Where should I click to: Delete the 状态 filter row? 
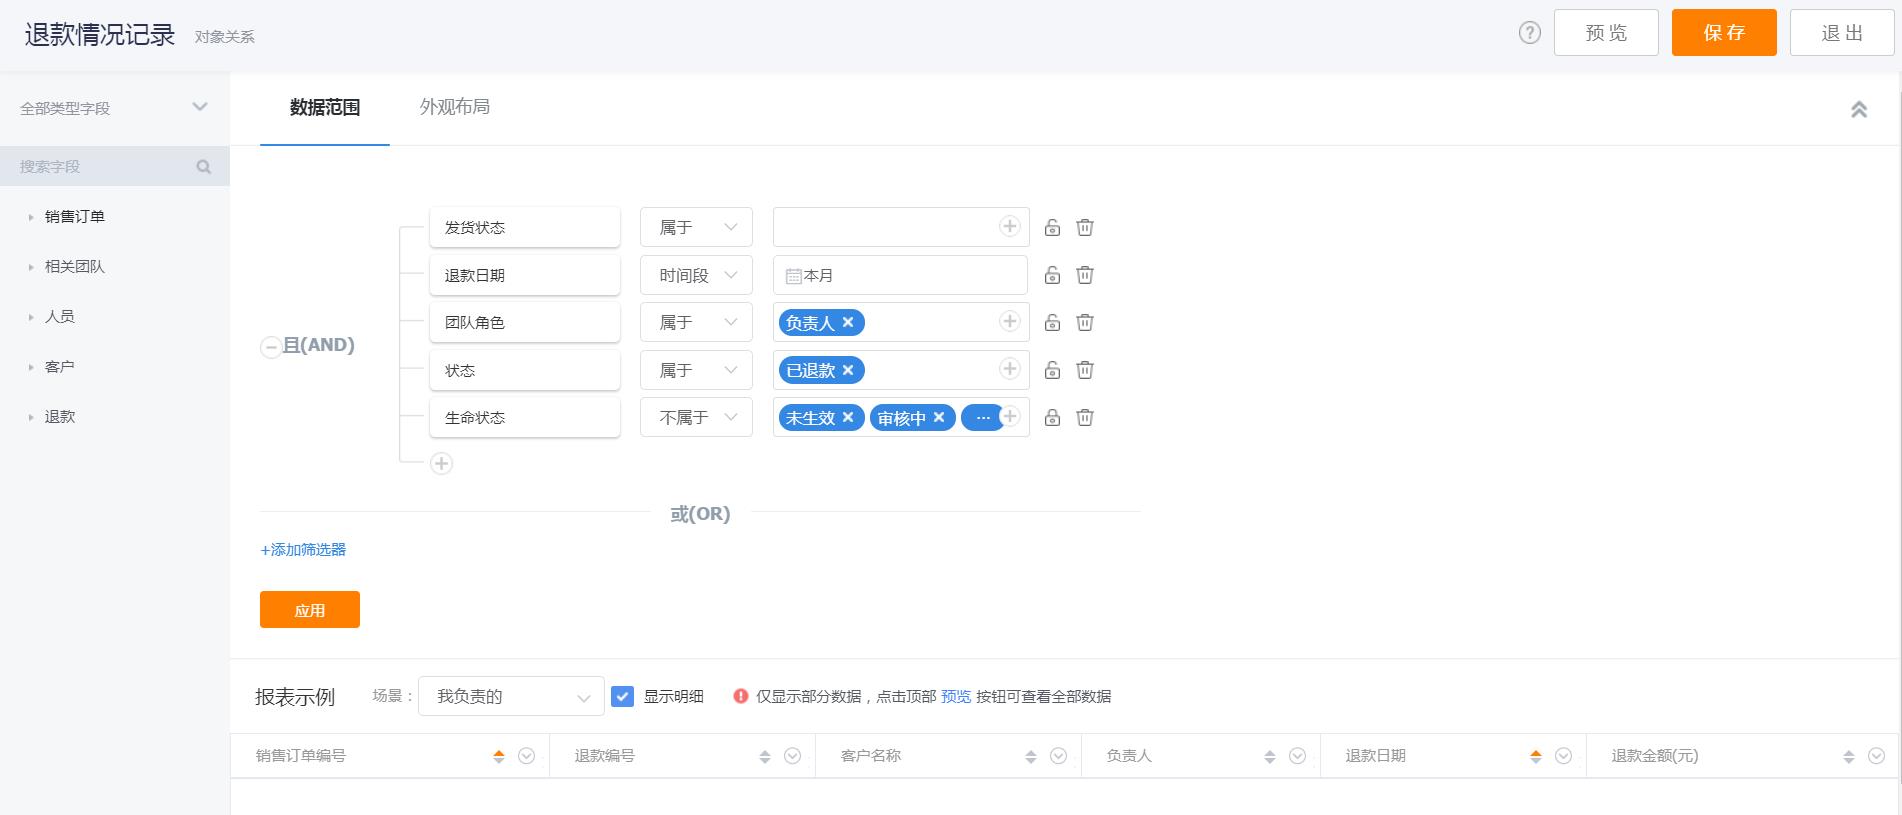pos(1085,370)
